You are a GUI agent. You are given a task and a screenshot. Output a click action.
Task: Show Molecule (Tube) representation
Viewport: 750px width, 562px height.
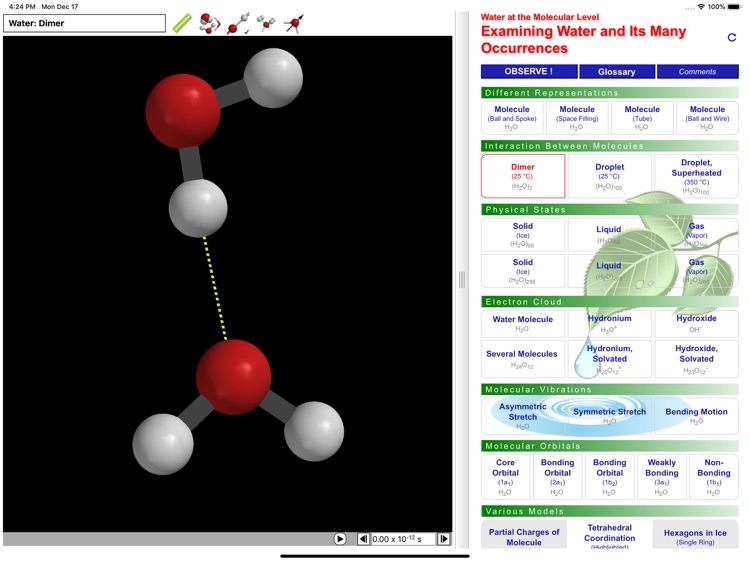click(642, 117)
